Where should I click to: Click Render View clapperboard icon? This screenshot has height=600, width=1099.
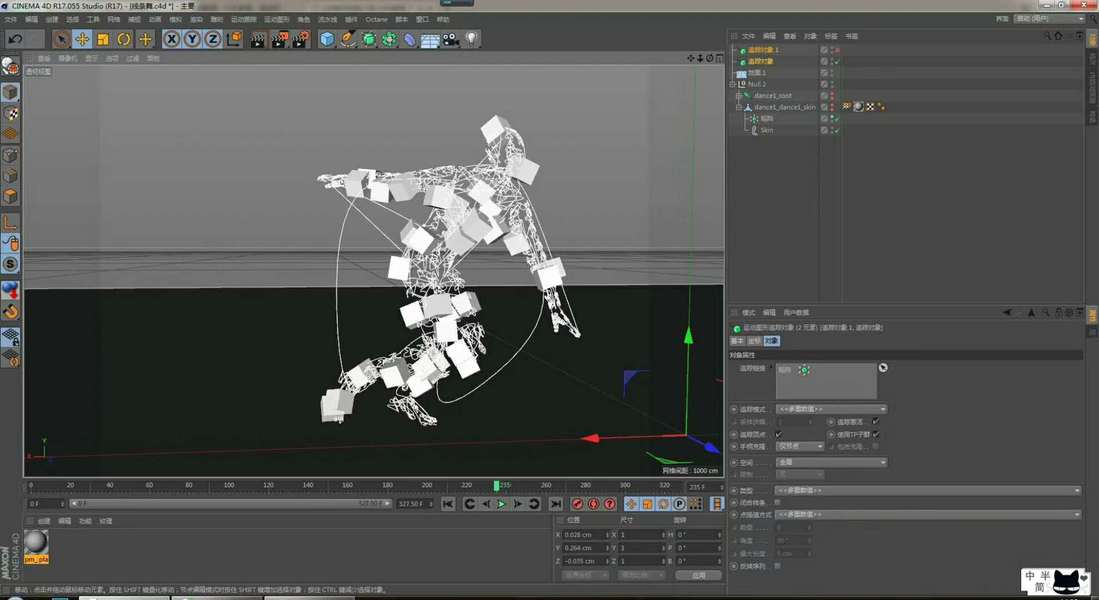click(x=258, y=39)
